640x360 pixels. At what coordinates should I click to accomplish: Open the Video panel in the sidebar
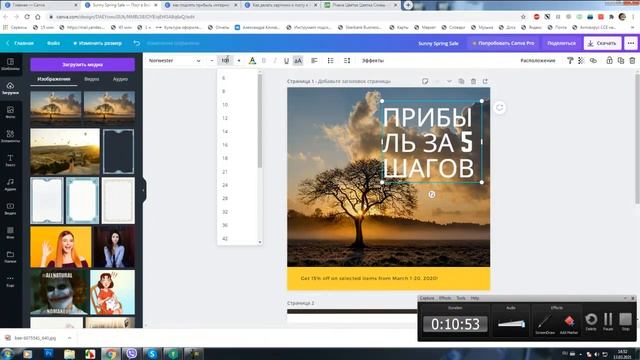[x=10, y=208]
